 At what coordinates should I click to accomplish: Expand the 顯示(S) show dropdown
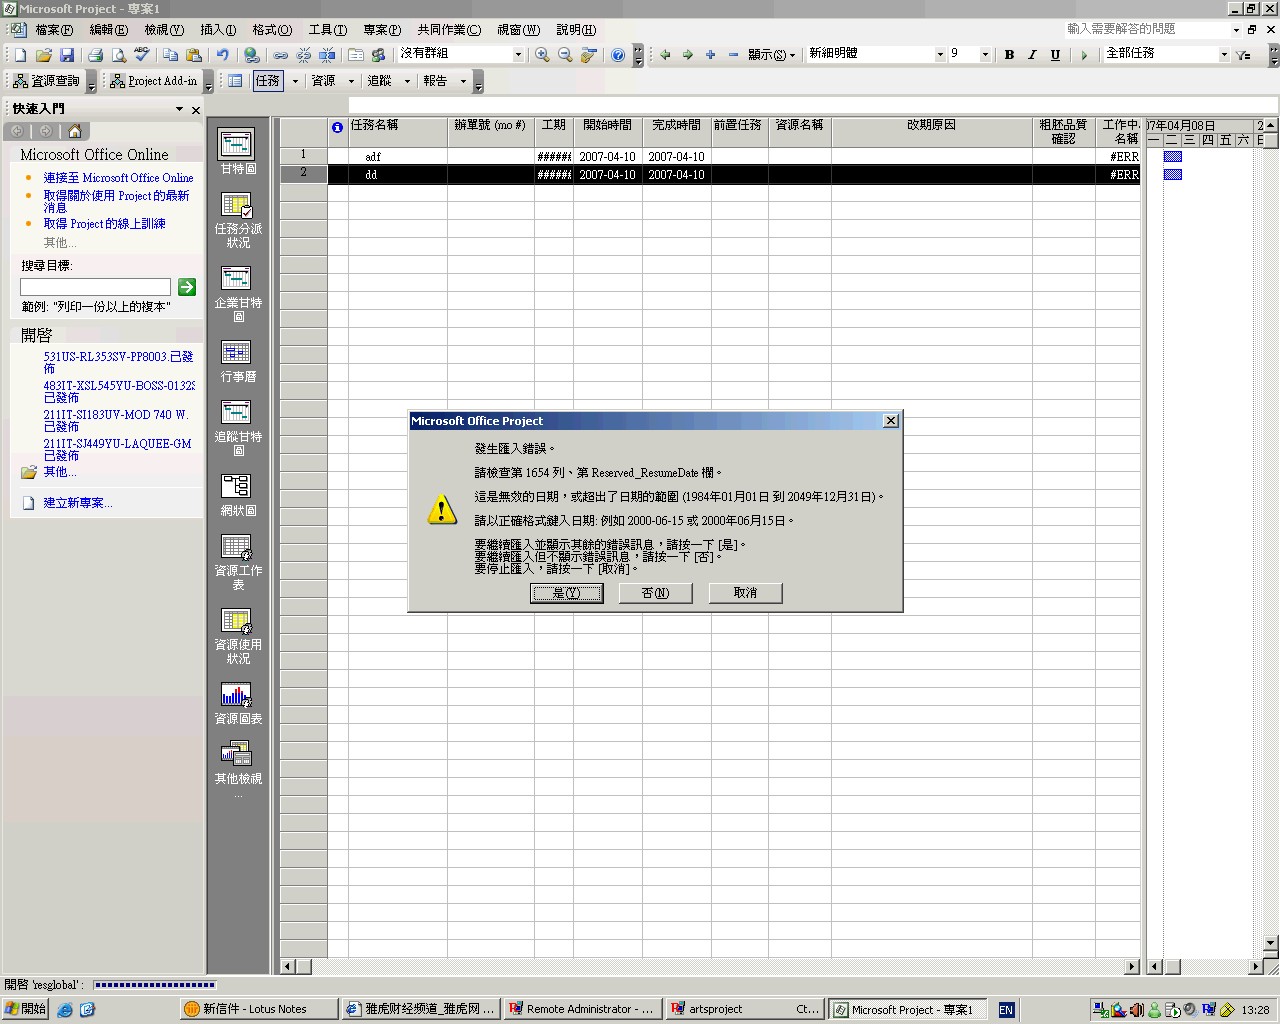(x=771, y=55)
